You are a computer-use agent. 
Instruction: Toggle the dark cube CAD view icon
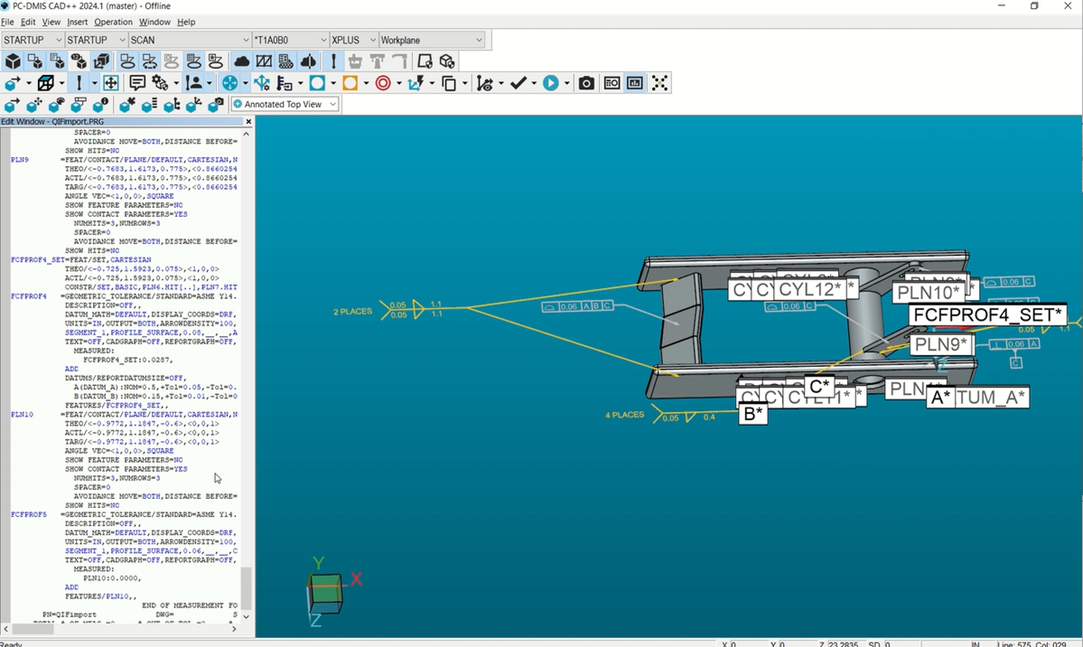[x=46, y=82]
